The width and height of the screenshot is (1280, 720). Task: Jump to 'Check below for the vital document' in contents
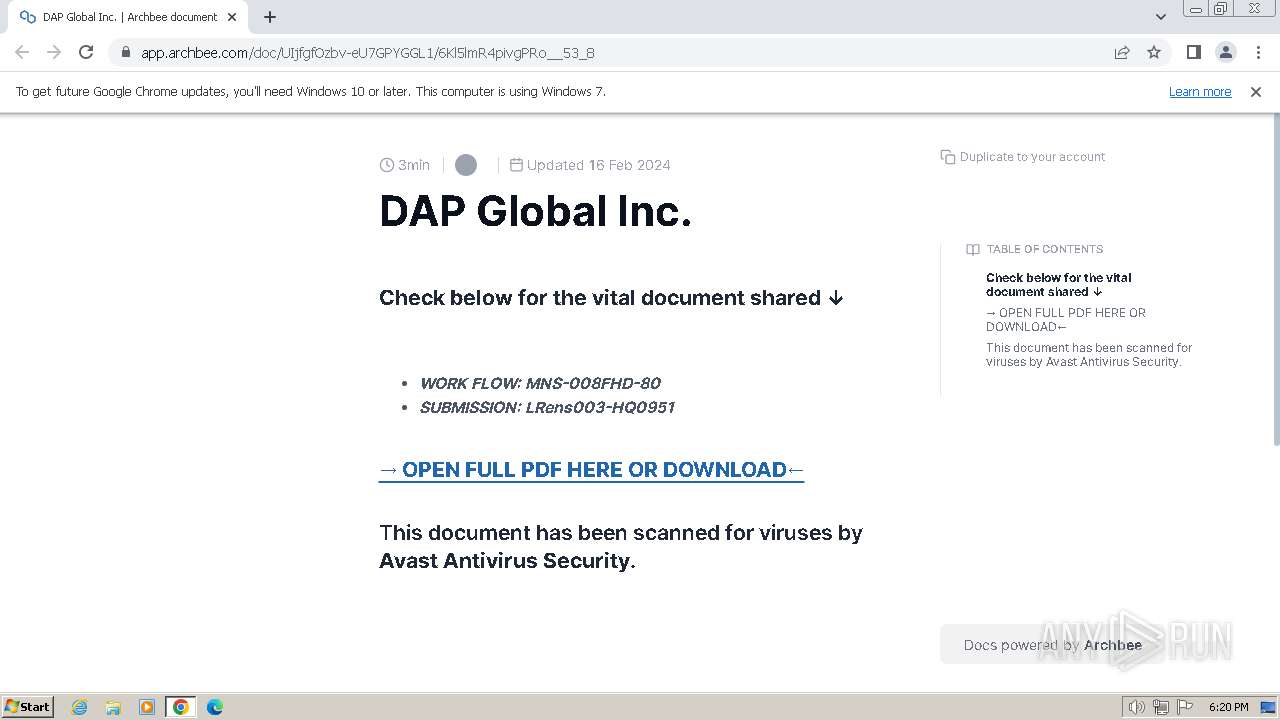tap(1059, 285)
